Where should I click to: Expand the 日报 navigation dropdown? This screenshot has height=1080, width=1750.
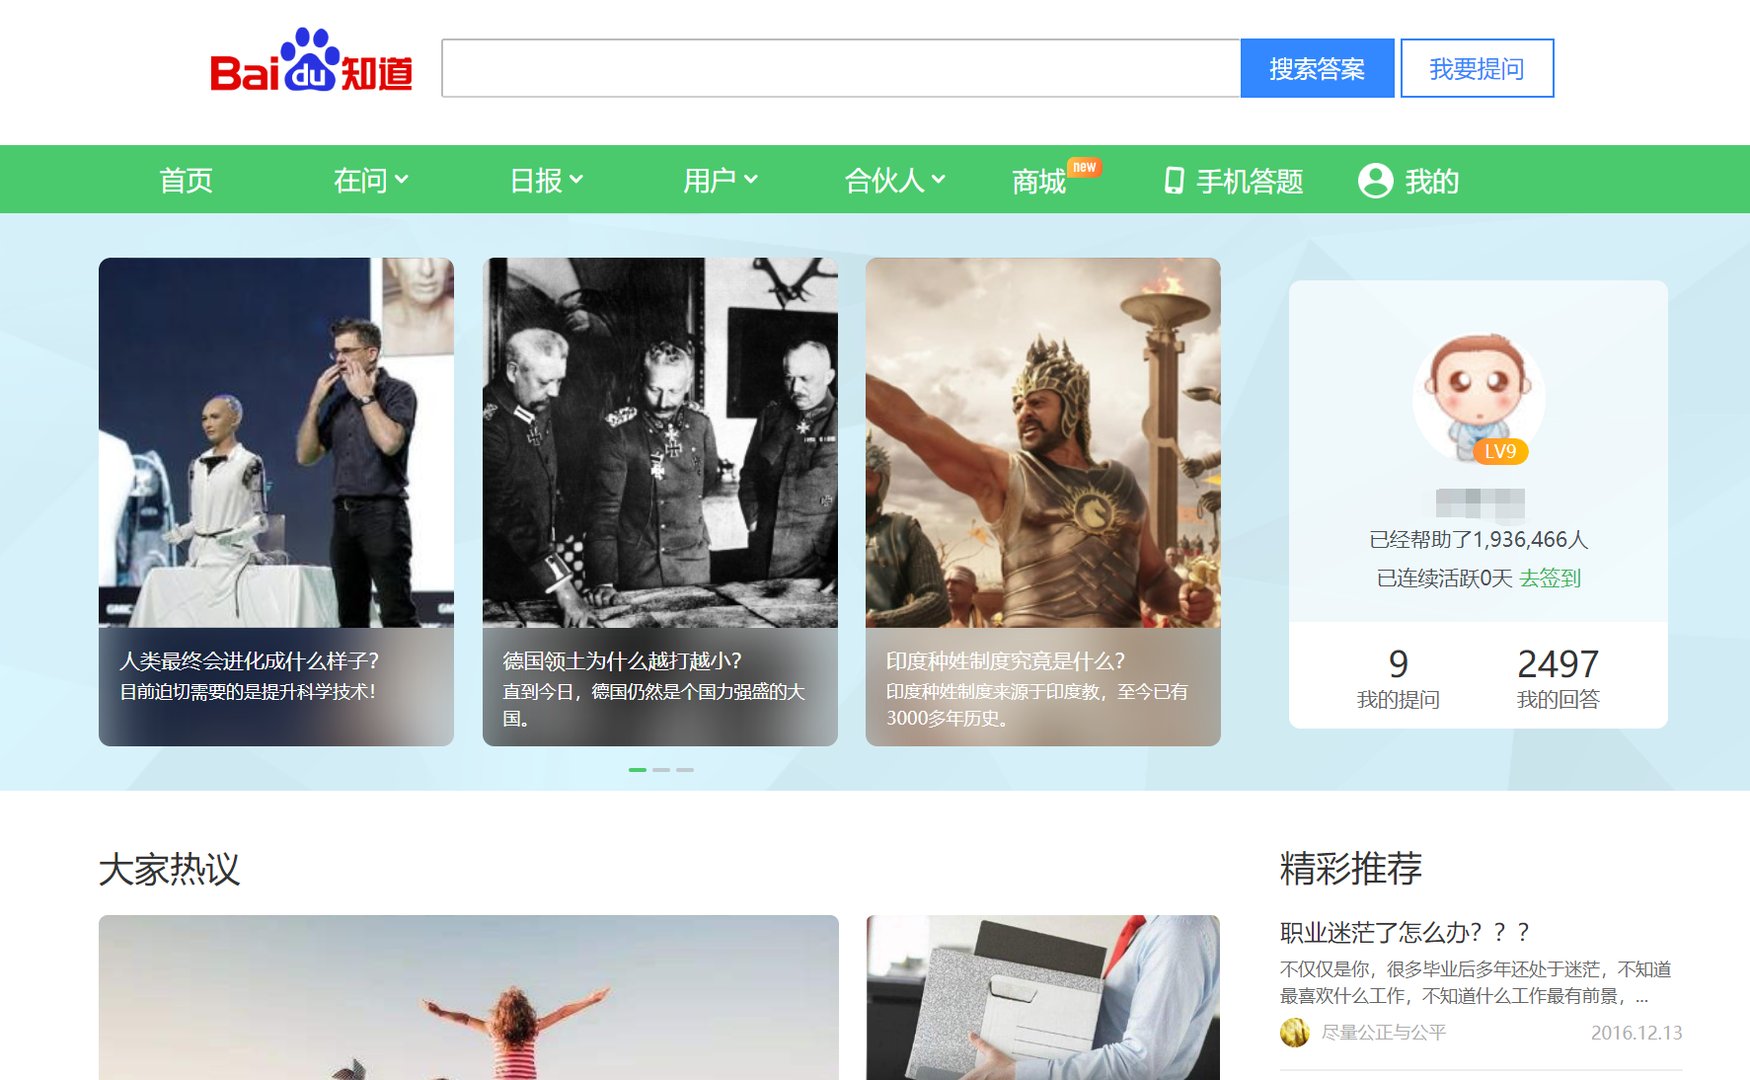[x=545, y=181]
